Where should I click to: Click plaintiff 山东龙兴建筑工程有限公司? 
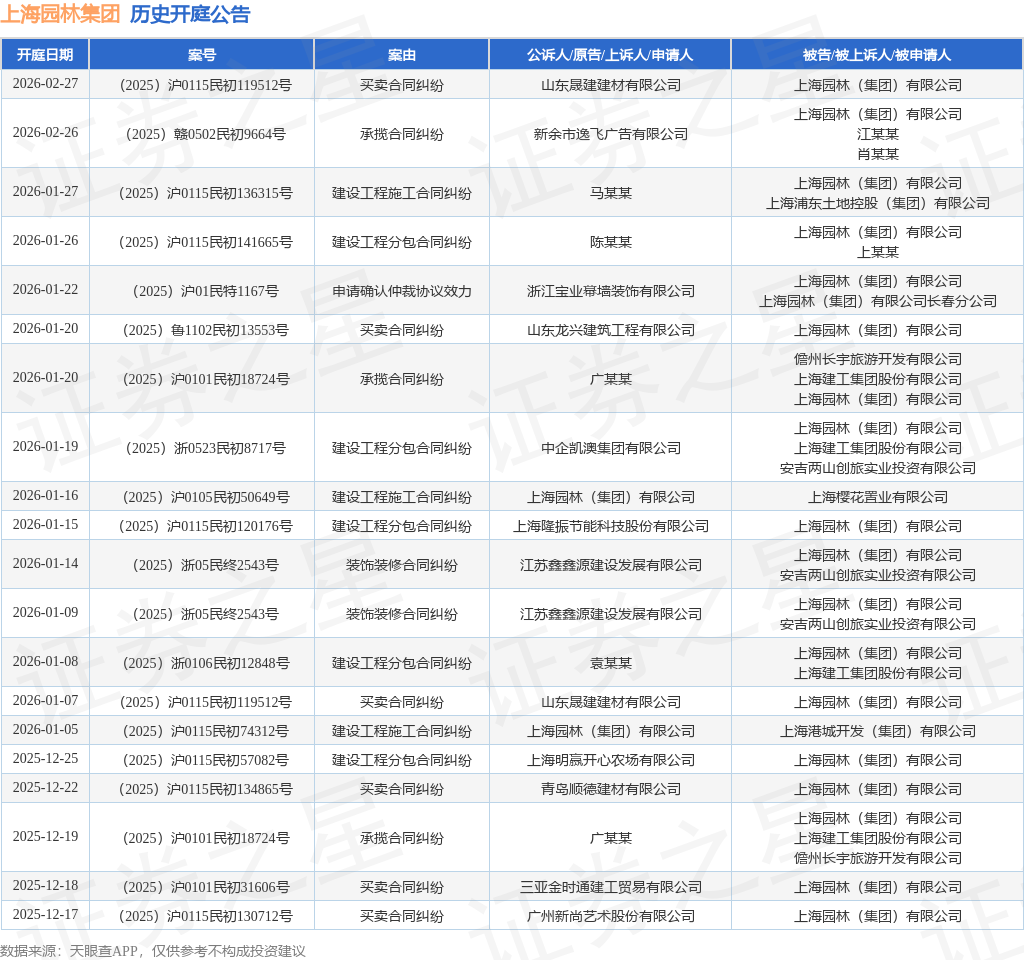[611, 330]
